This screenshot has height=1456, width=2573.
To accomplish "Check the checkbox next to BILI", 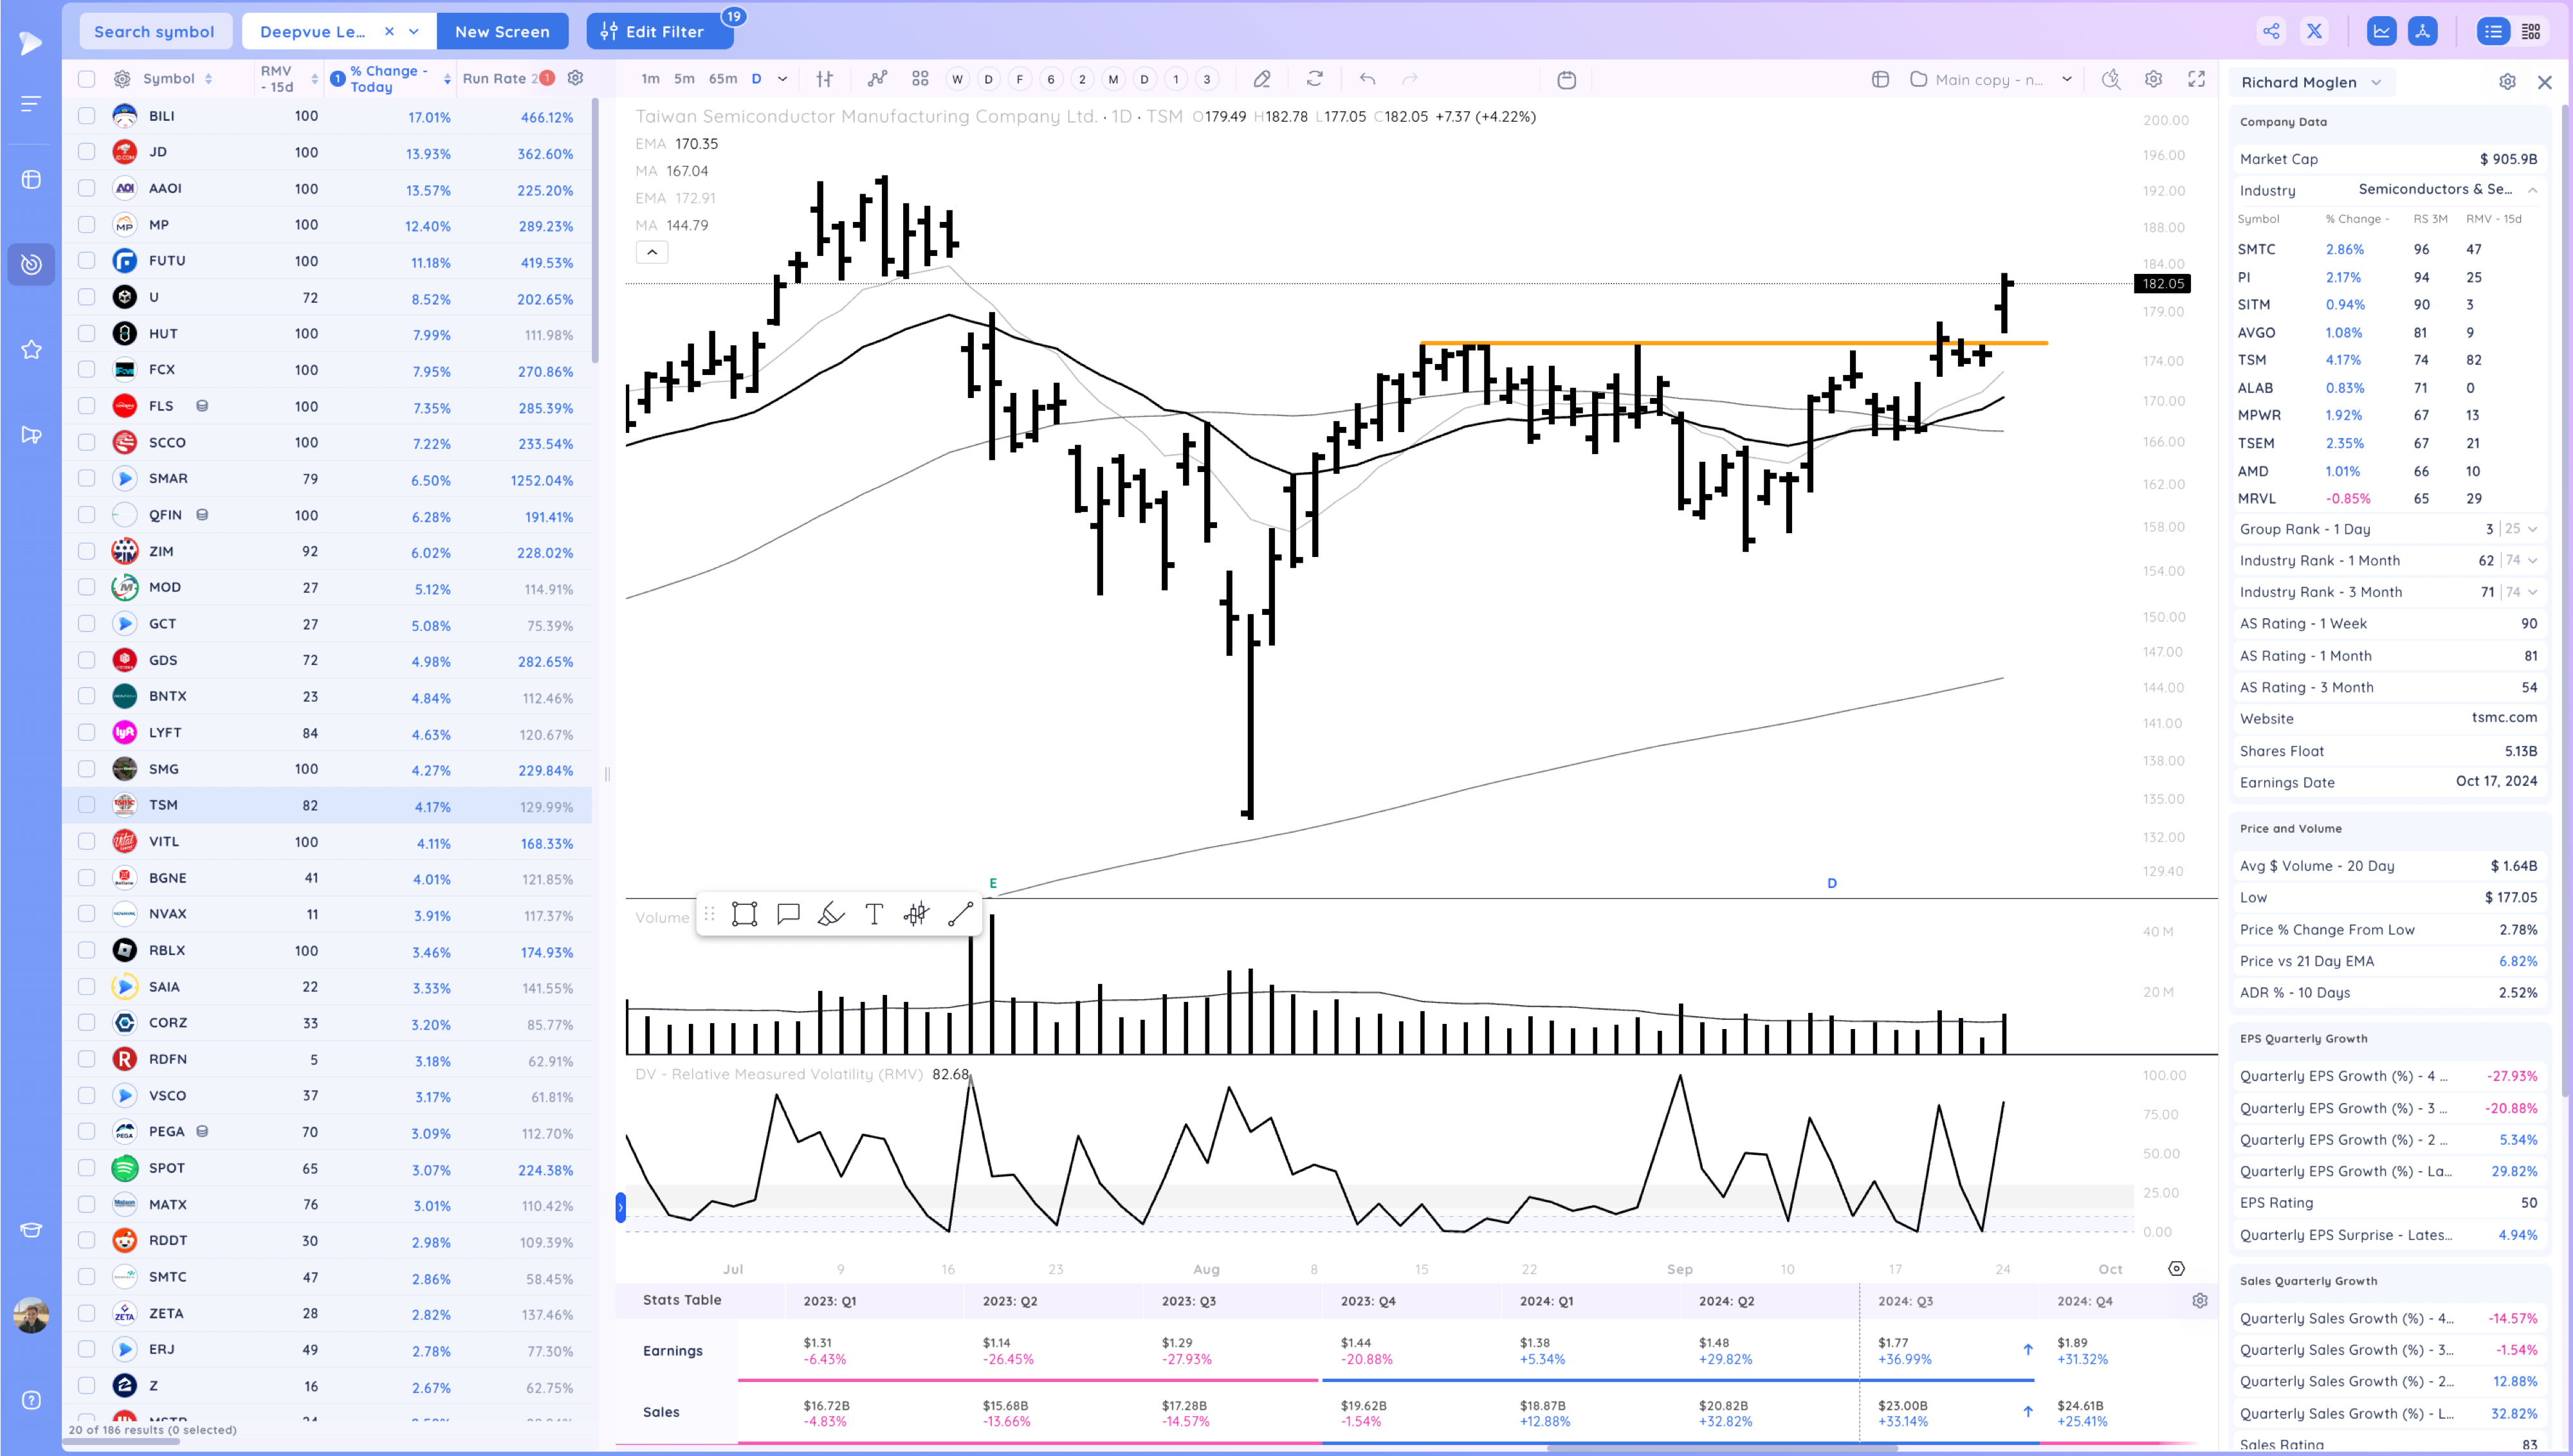I will (86, 116).
